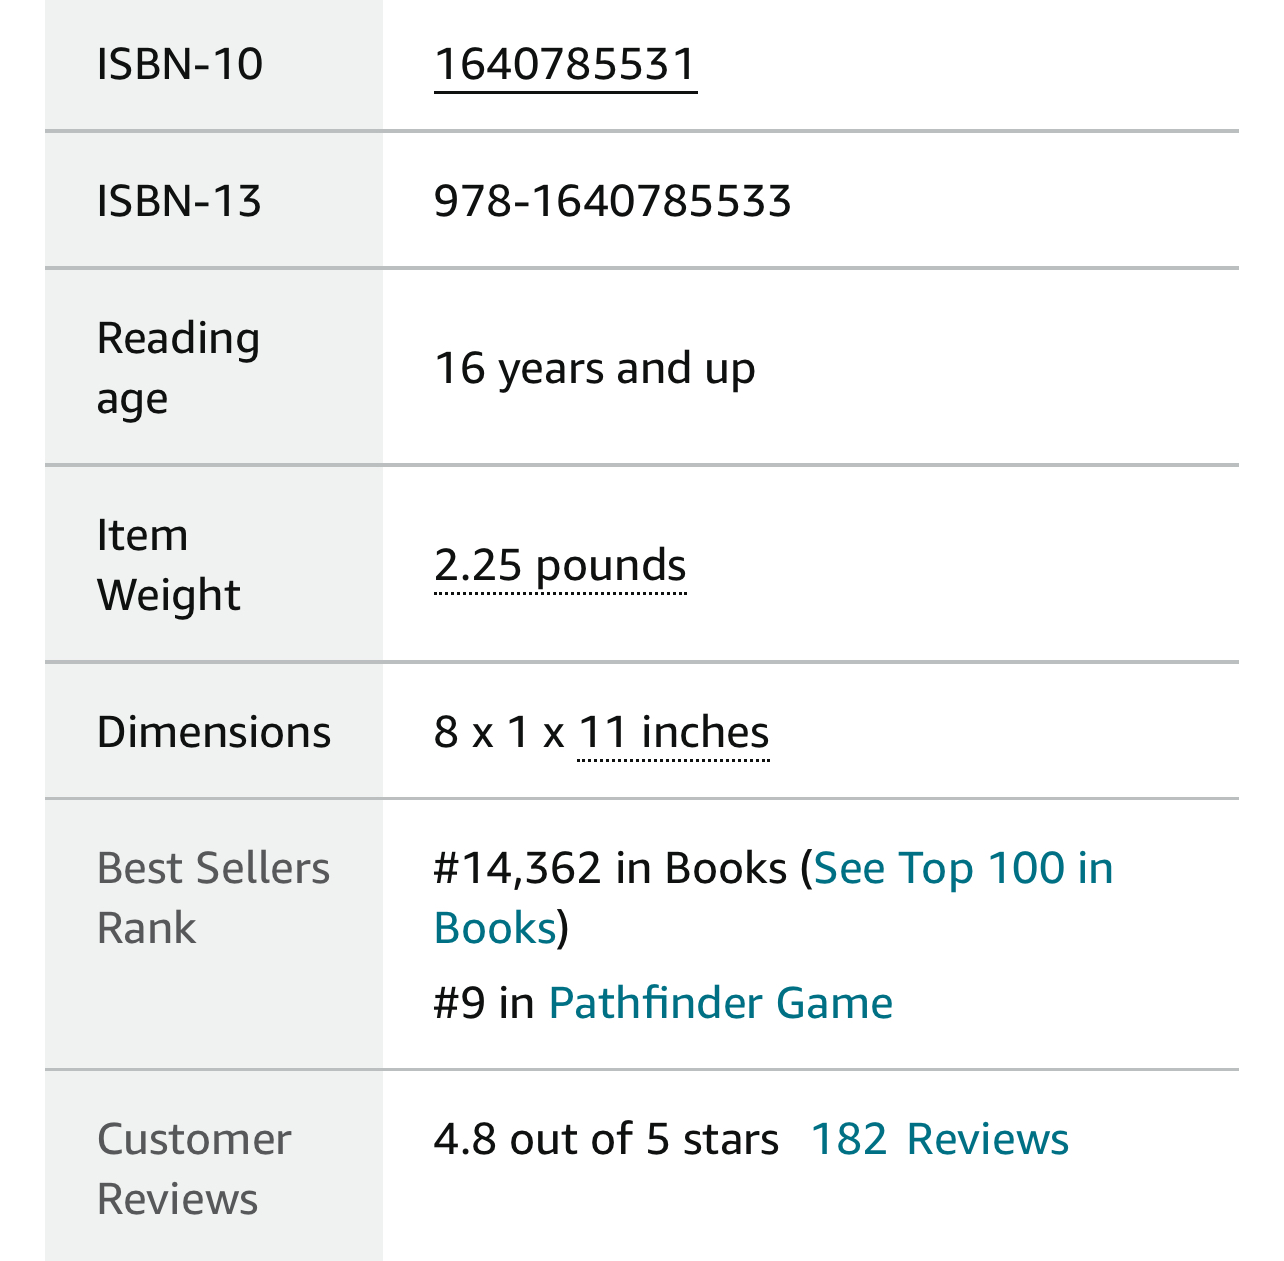Click the 8 x 1 x dimensions text
Image resolution: width=1284 pixels, height=1261 pixels.
coord(499,733)
